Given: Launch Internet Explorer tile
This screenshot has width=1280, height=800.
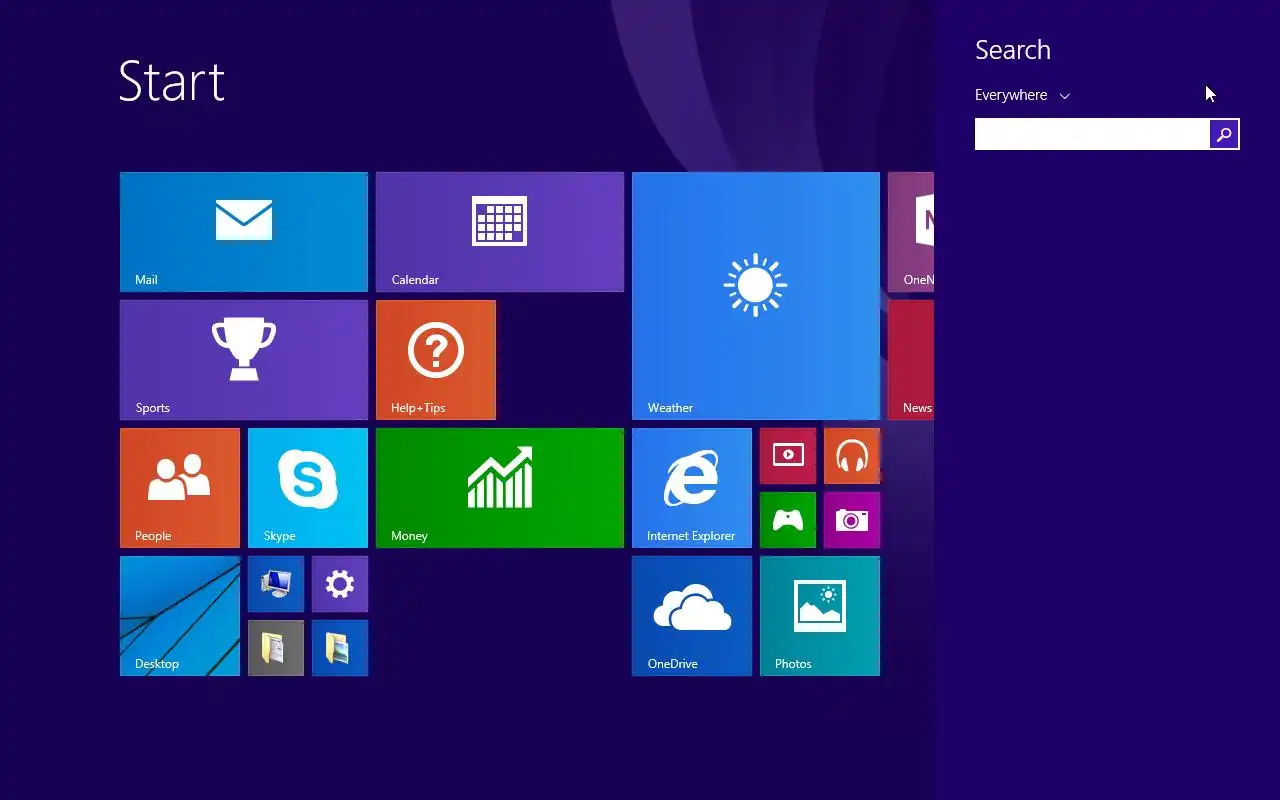Looking at the screenshot, I should pyautogui.click(x=692, y=488).
